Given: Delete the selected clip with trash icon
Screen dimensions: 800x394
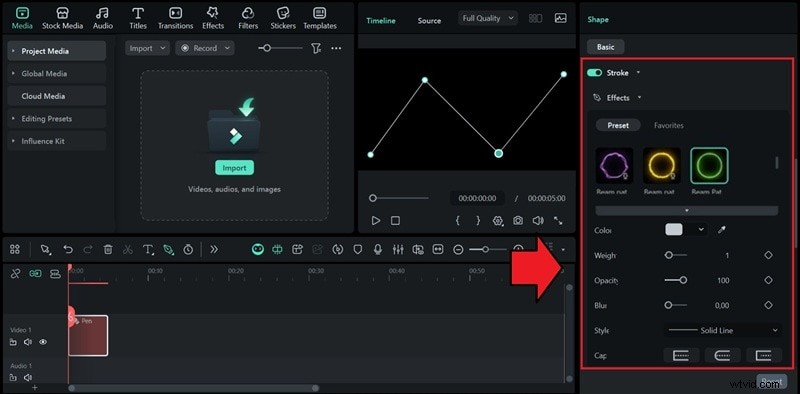Looking at the screenshot, I should tap(108, 249).
